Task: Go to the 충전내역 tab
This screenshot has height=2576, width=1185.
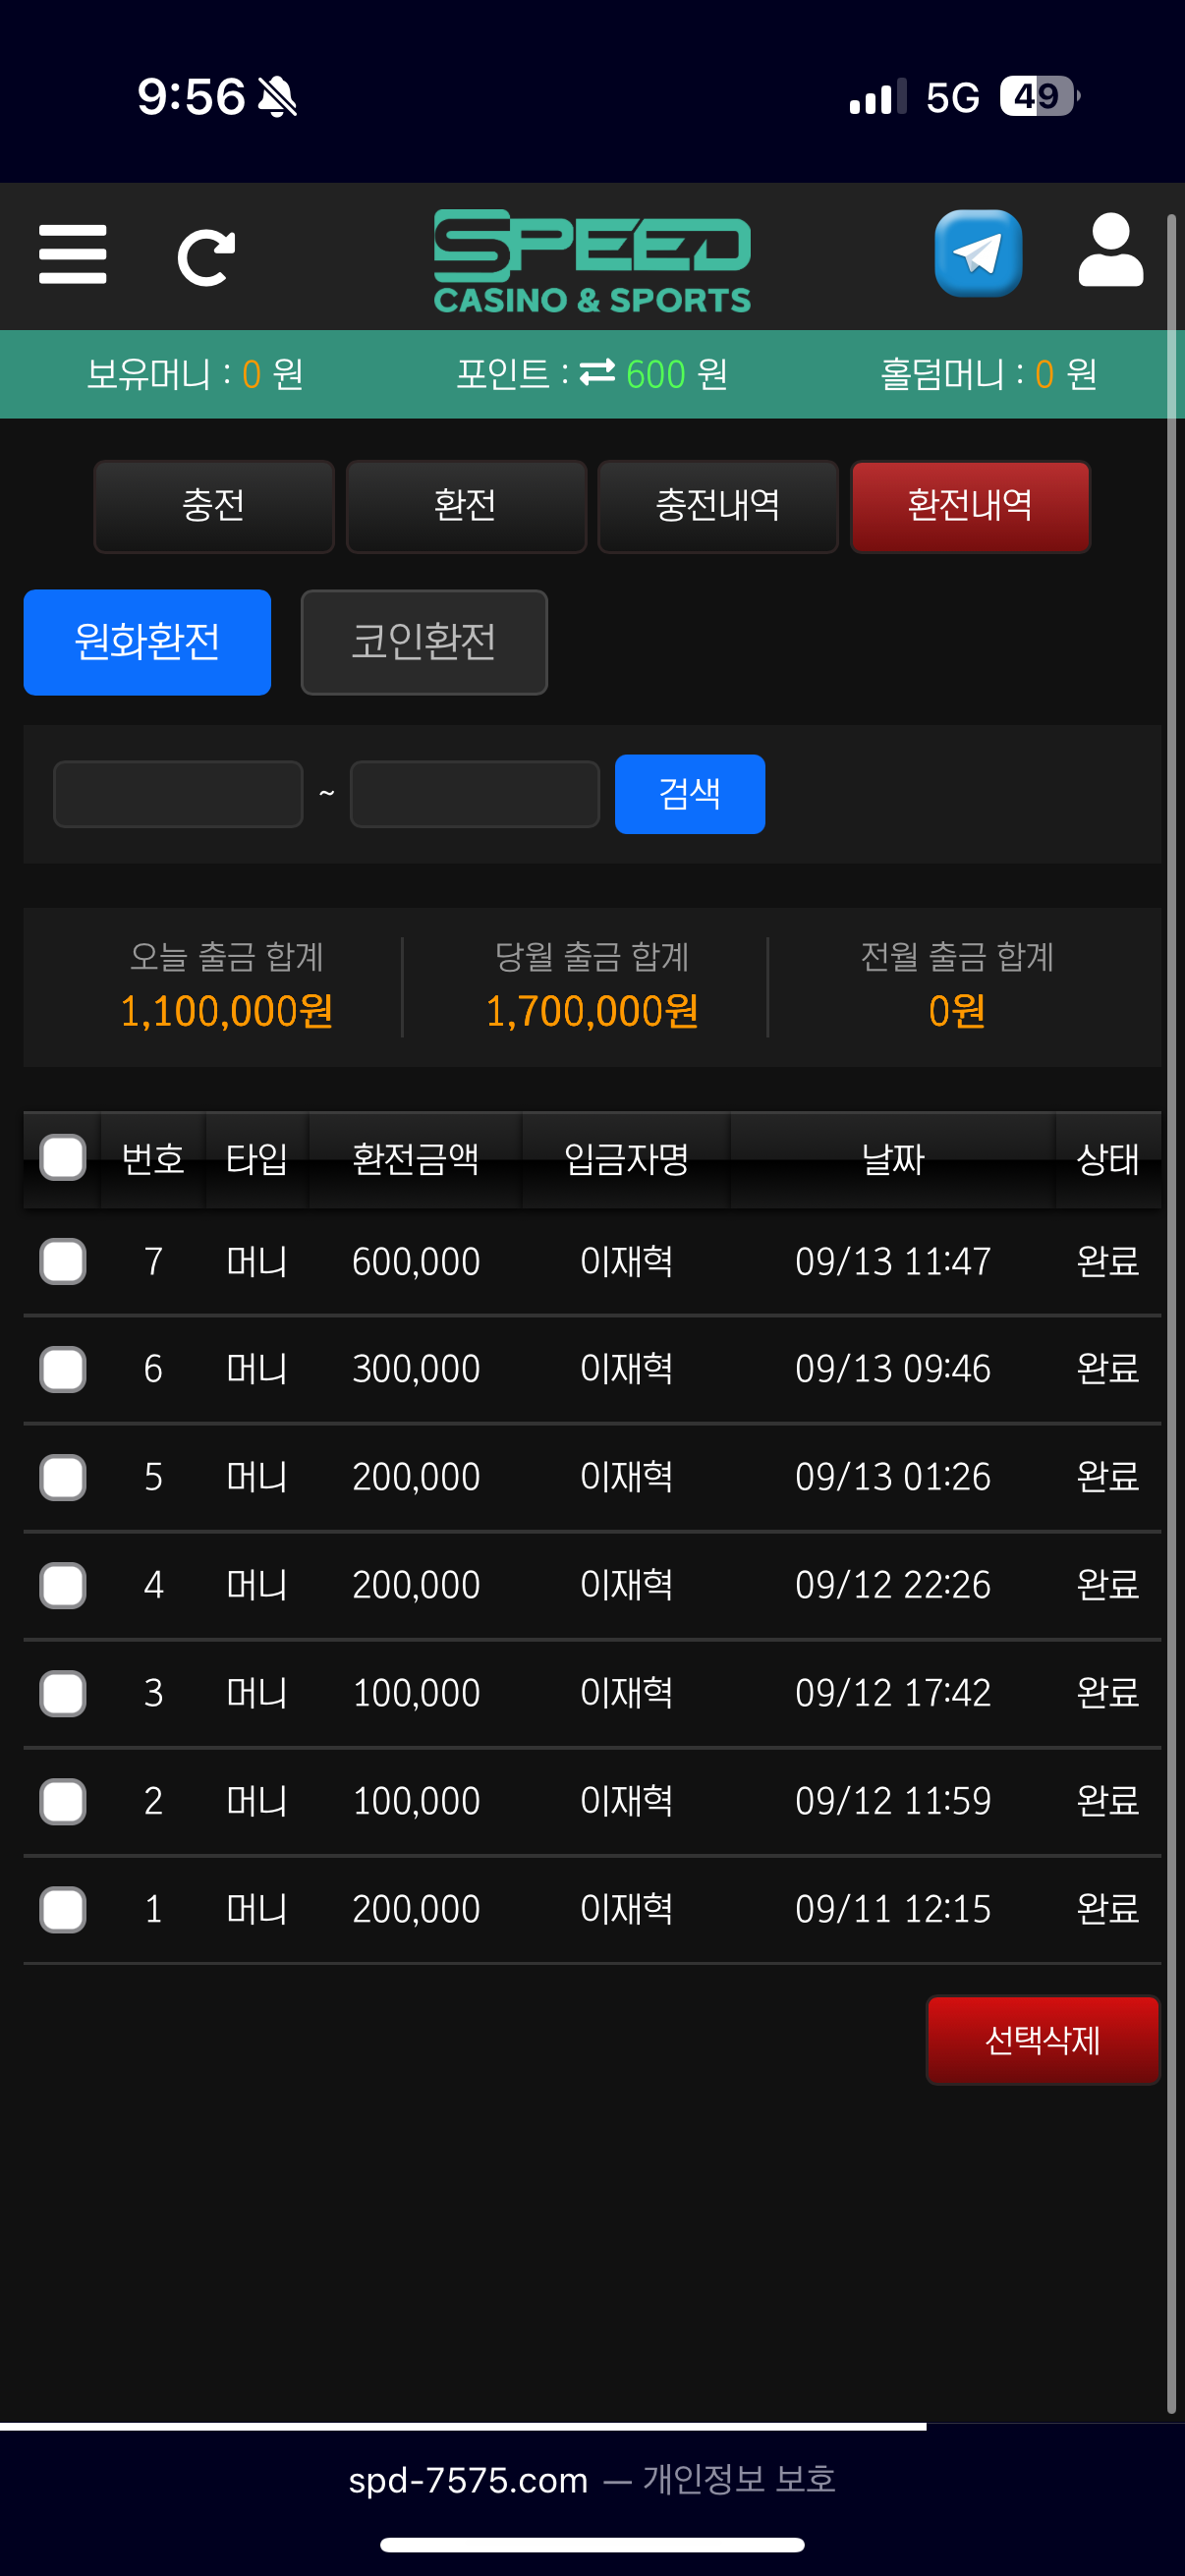Action: pos(717,506)
